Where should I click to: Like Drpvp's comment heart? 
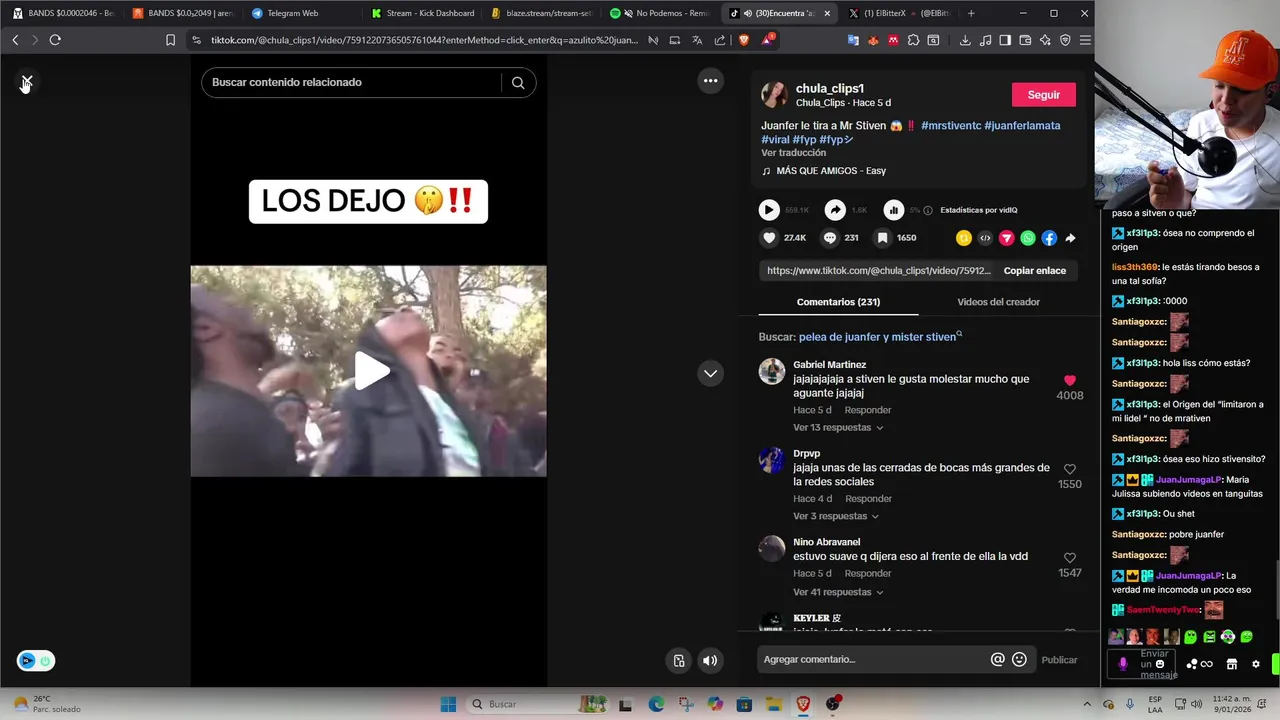click(x=1069, y=469)
